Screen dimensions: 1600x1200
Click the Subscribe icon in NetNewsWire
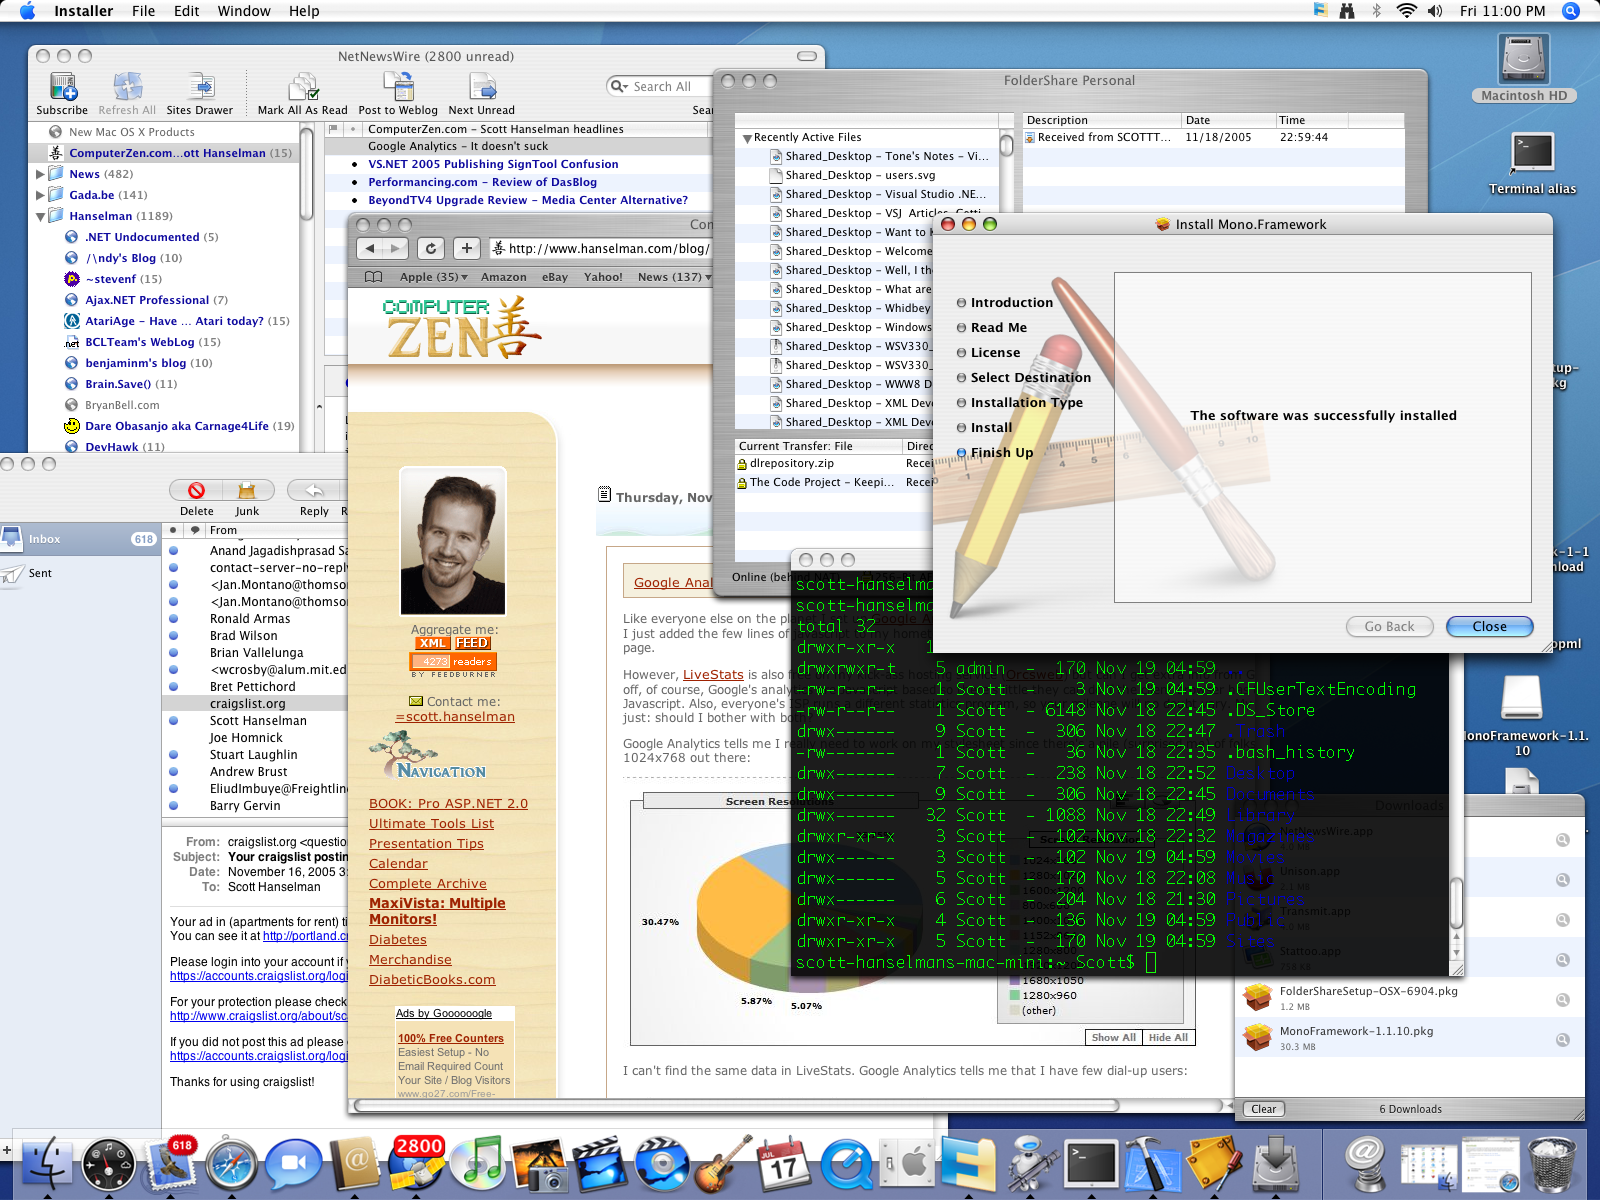point(62,88)
